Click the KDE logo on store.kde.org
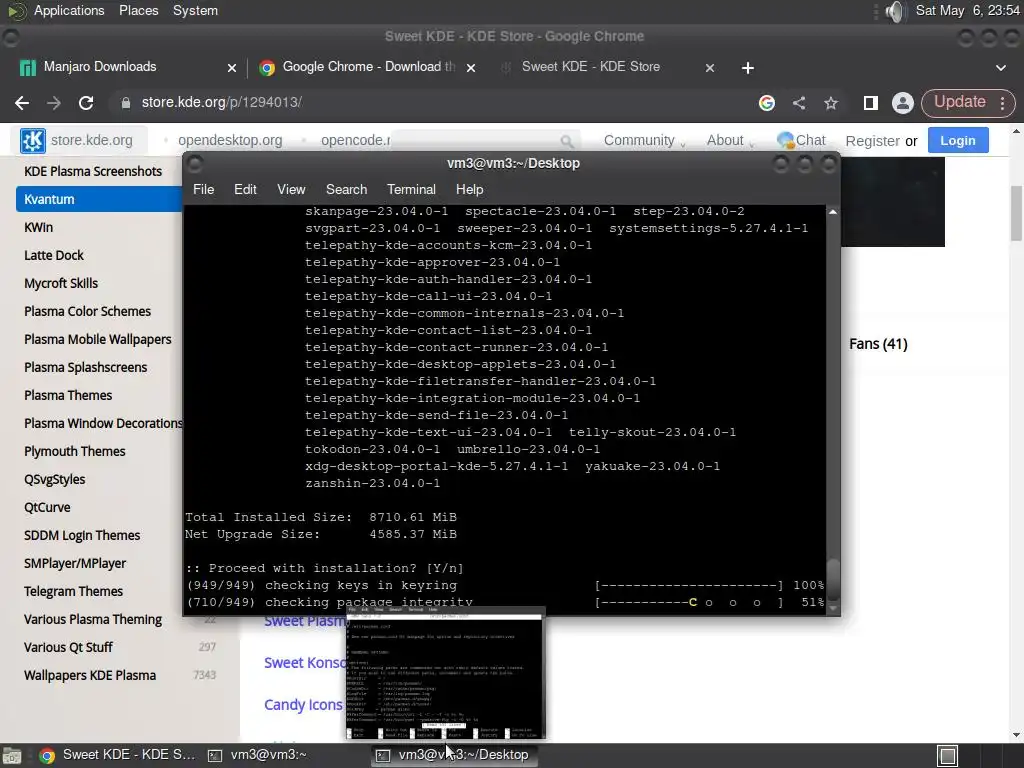 pyautogui.click(x=33, y=140)
